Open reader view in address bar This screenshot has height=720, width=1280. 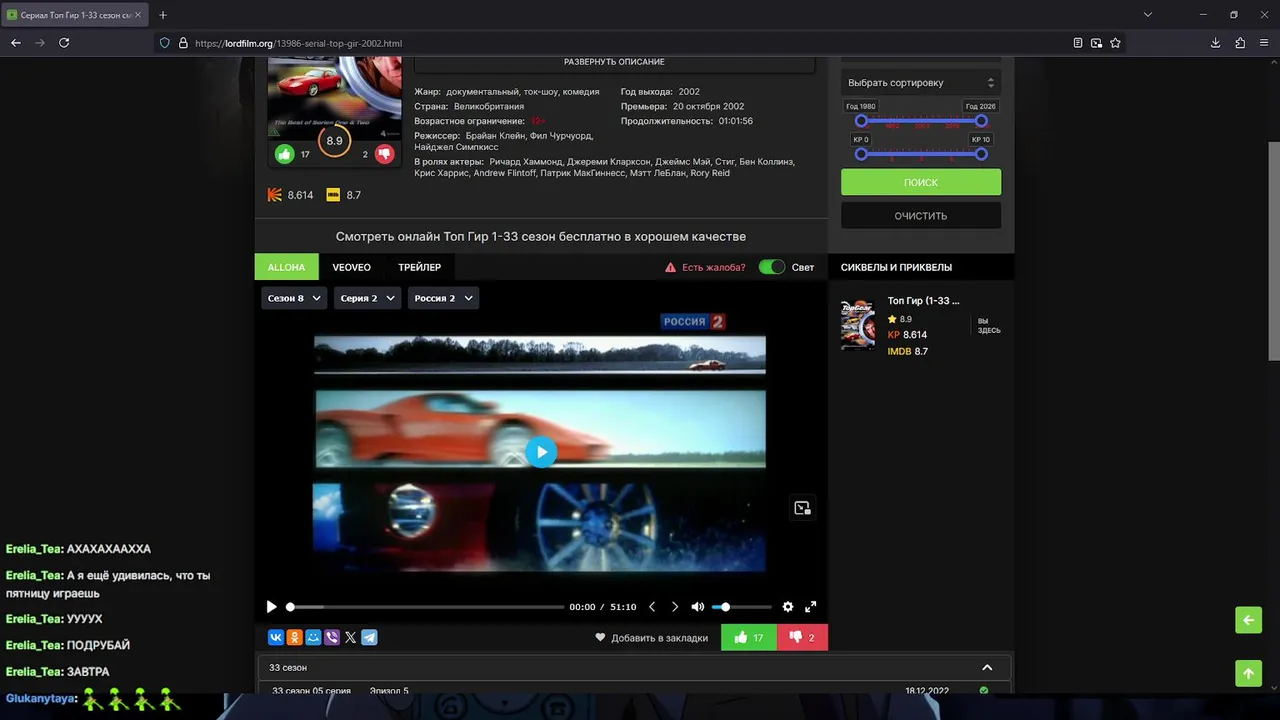[1077, 43]
